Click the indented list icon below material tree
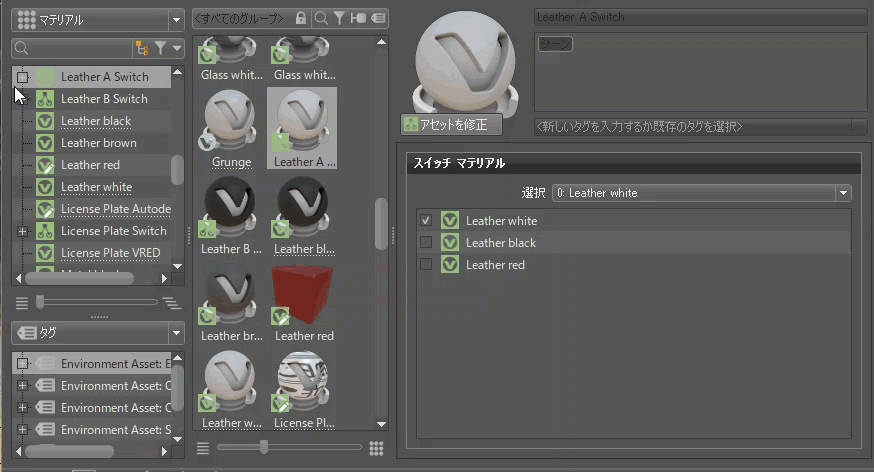The height and width of the screenshot is (472, 874). click(x=172, y=303)
